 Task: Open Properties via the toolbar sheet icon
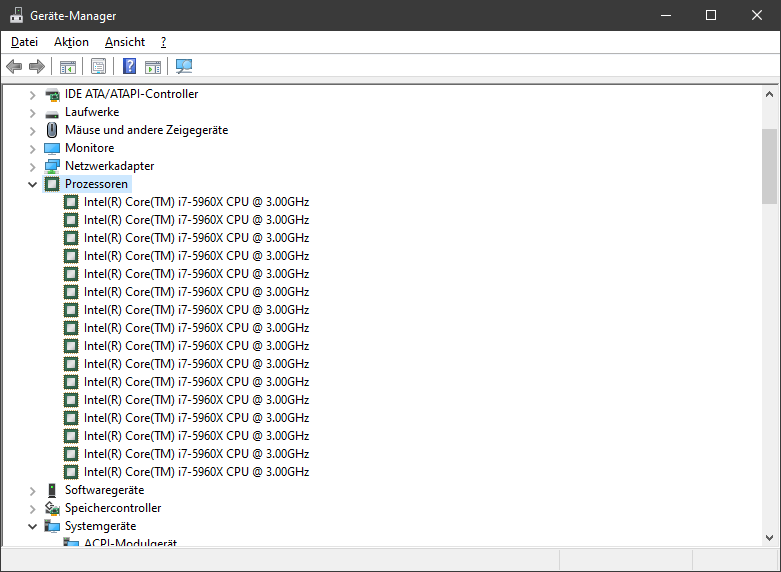[x=99, y=66]
